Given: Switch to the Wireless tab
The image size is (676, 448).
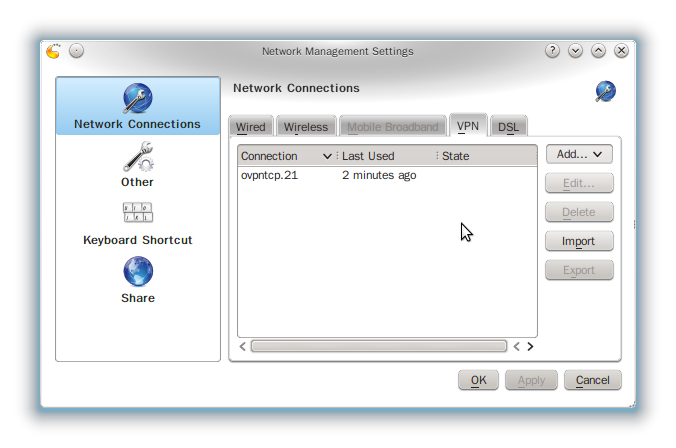Looking at the screenshot, I should coord(305,127).
